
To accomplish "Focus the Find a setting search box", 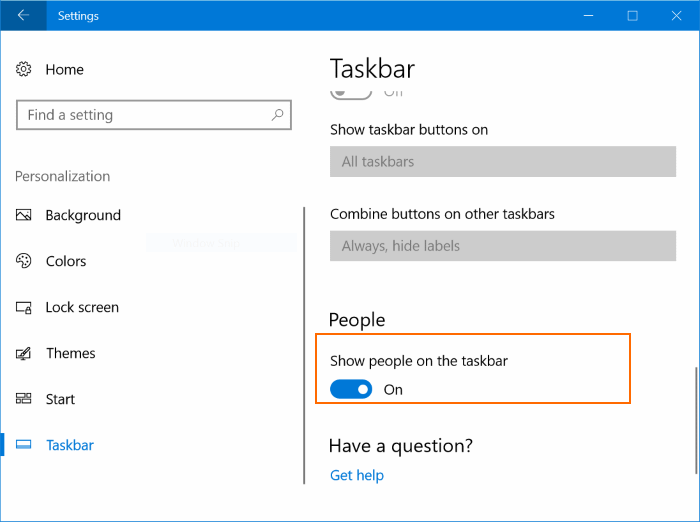I will [x=154, y=115].
